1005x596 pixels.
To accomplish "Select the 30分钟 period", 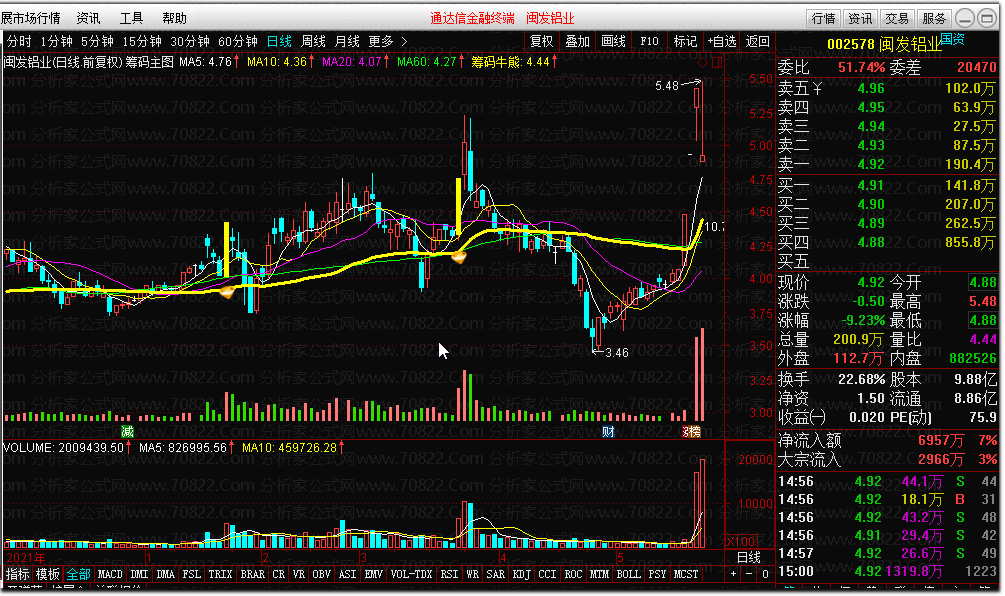I will pos(190,42).
